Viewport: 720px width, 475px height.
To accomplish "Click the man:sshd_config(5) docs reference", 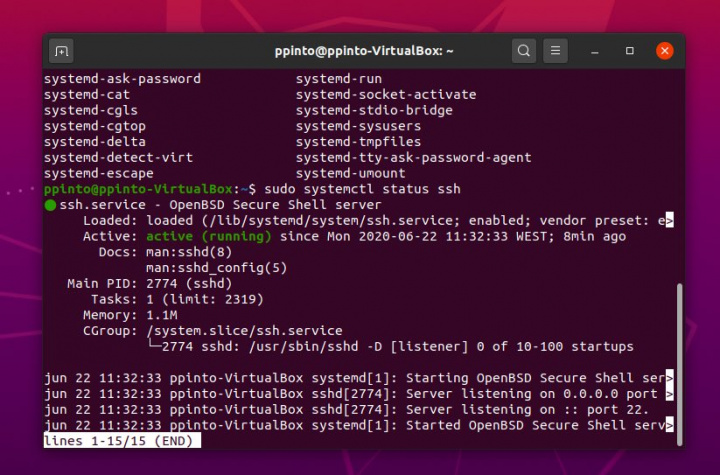I will pyautogui.click(x=216, y=268).
